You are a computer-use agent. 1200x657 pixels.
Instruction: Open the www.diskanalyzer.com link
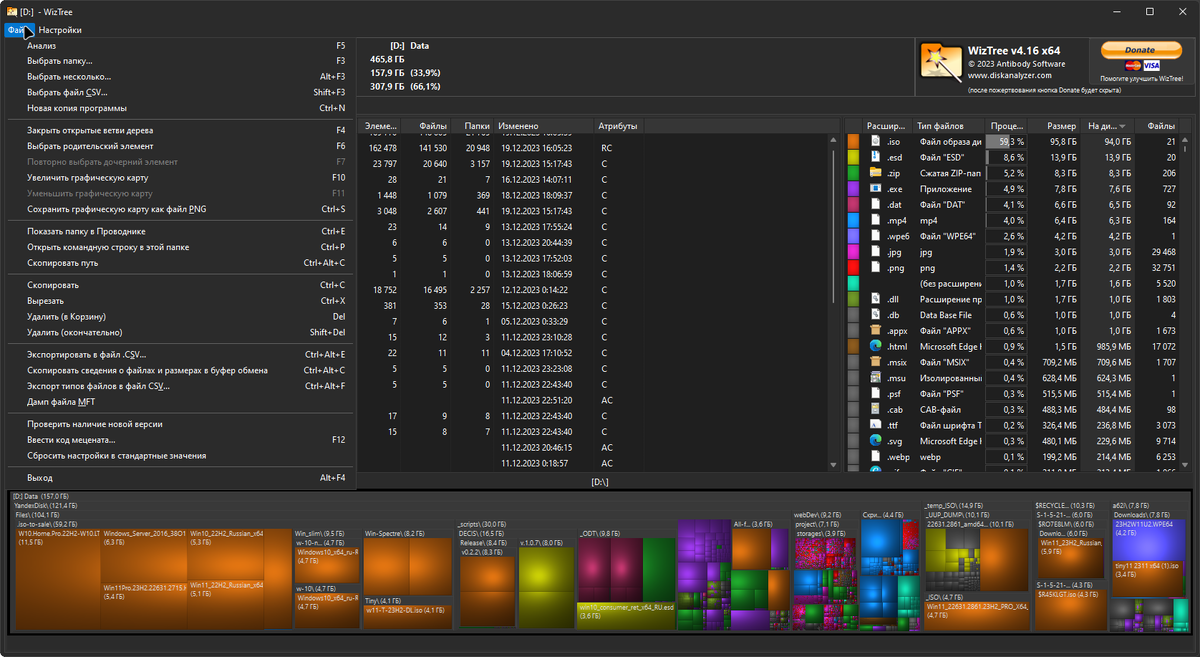coord(1010,75)
